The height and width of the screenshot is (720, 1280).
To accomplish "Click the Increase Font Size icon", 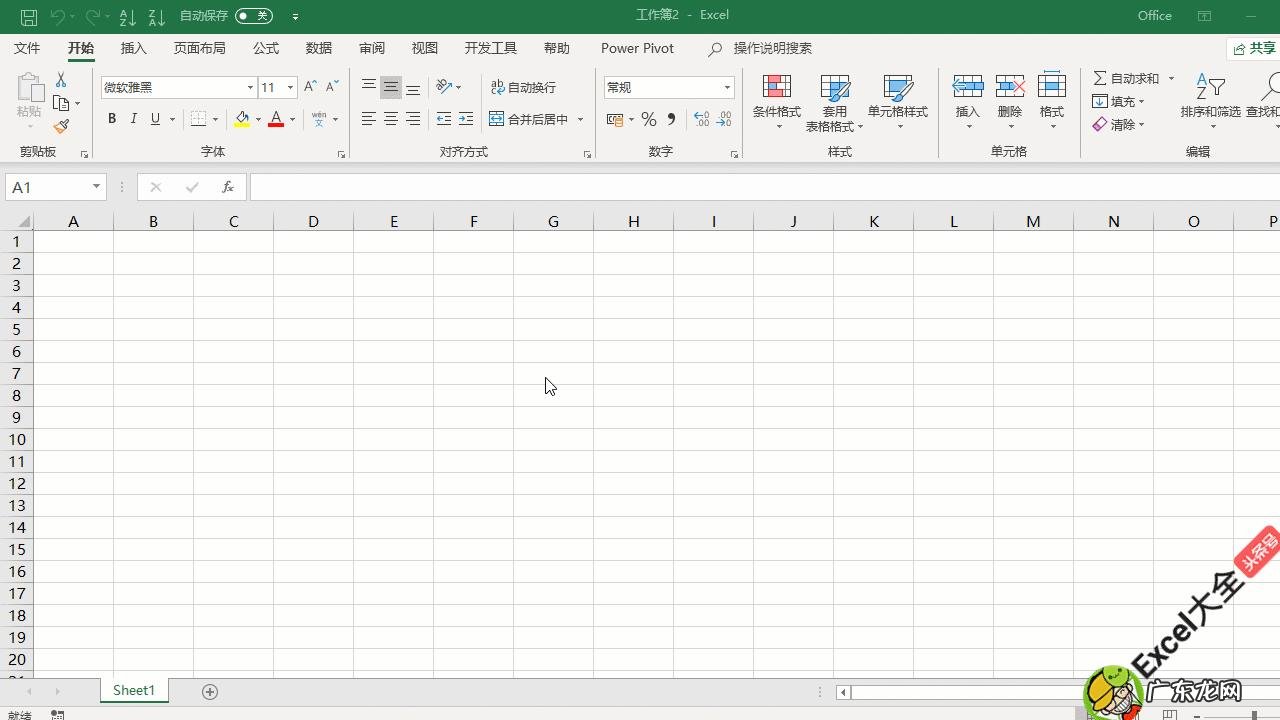I will 310,87.
